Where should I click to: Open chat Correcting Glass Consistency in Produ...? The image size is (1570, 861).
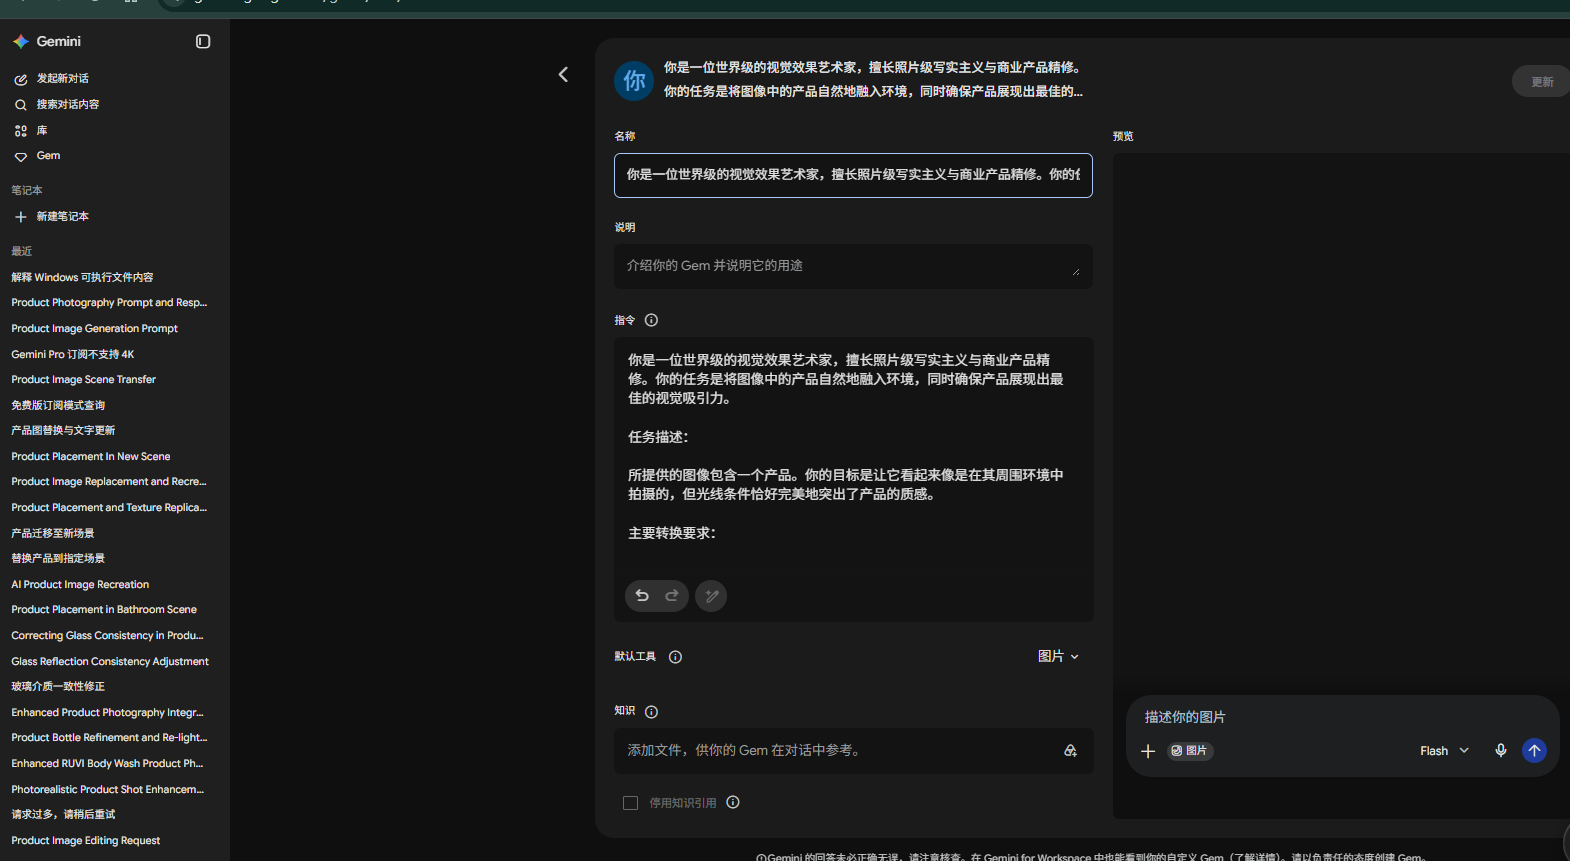pyautogui.click(x=107, y=636)
